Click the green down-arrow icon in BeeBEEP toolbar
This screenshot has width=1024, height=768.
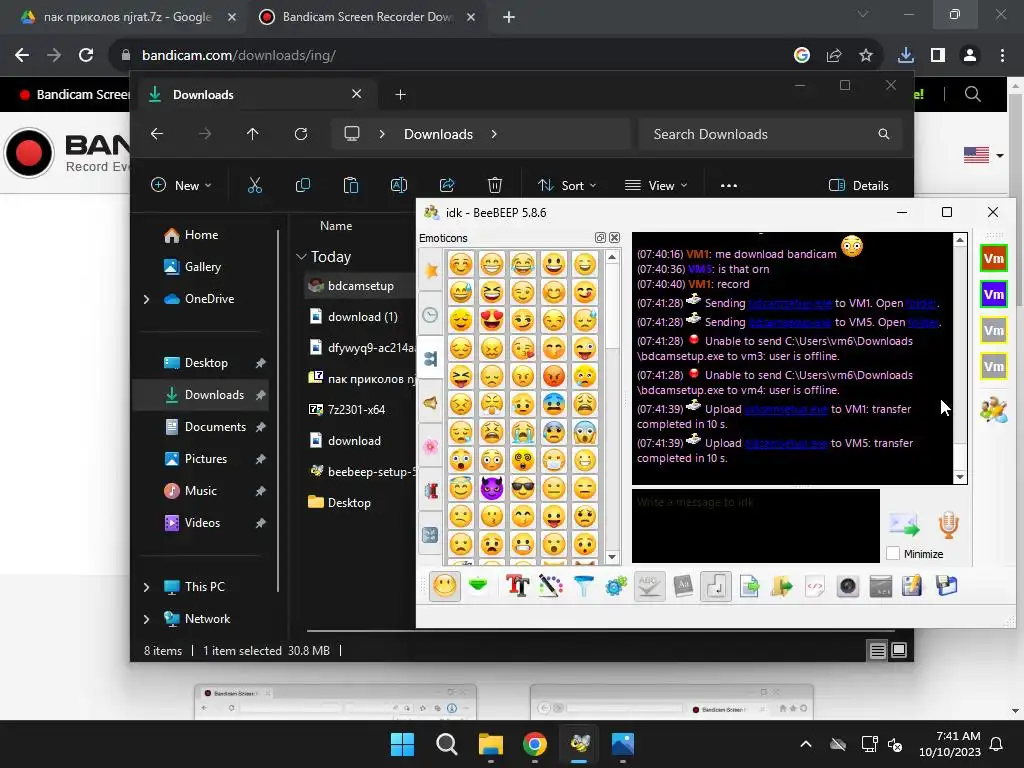pos(478,585)
